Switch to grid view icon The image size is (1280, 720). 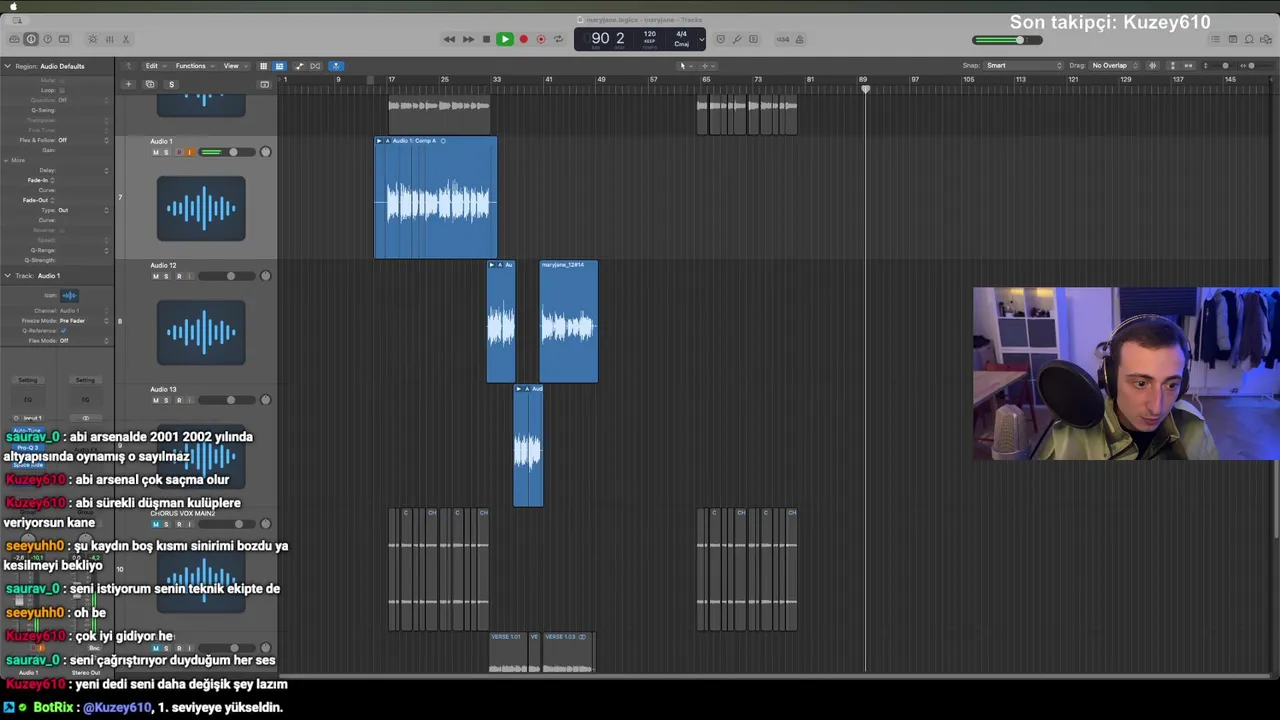(263, 66)
